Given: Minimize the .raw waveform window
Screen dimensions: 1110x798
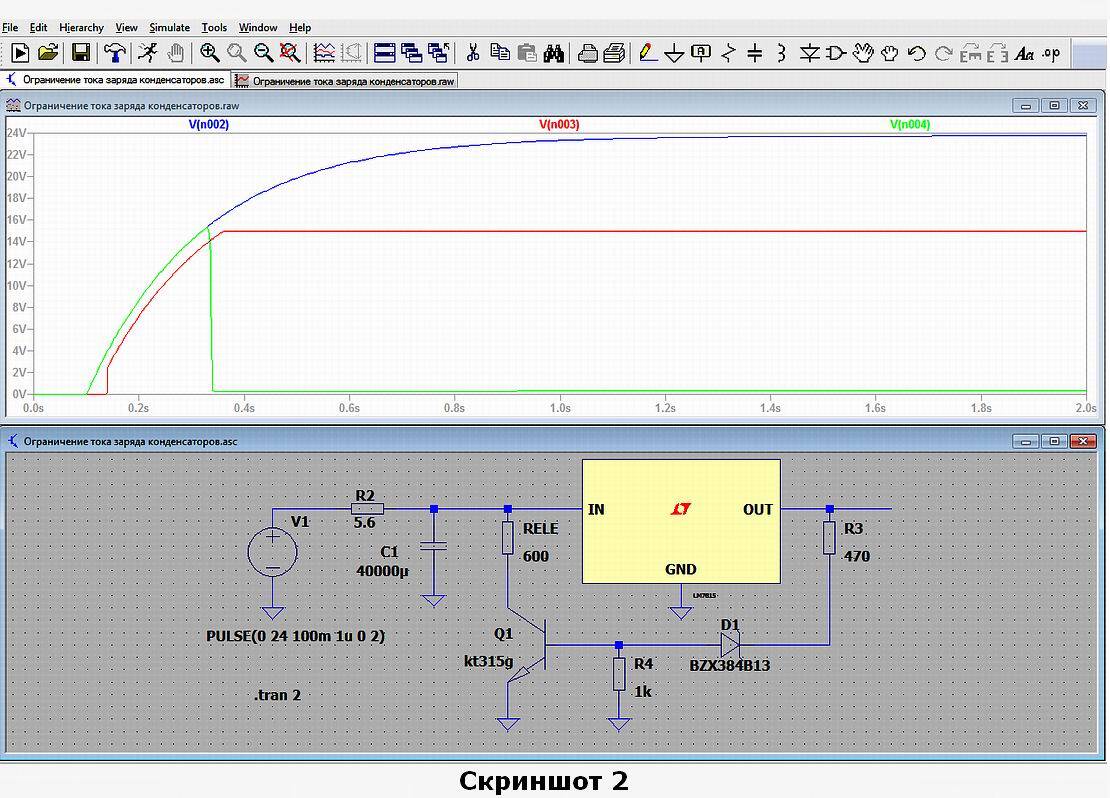Looking at the screenshot, I should (1026, 106).
